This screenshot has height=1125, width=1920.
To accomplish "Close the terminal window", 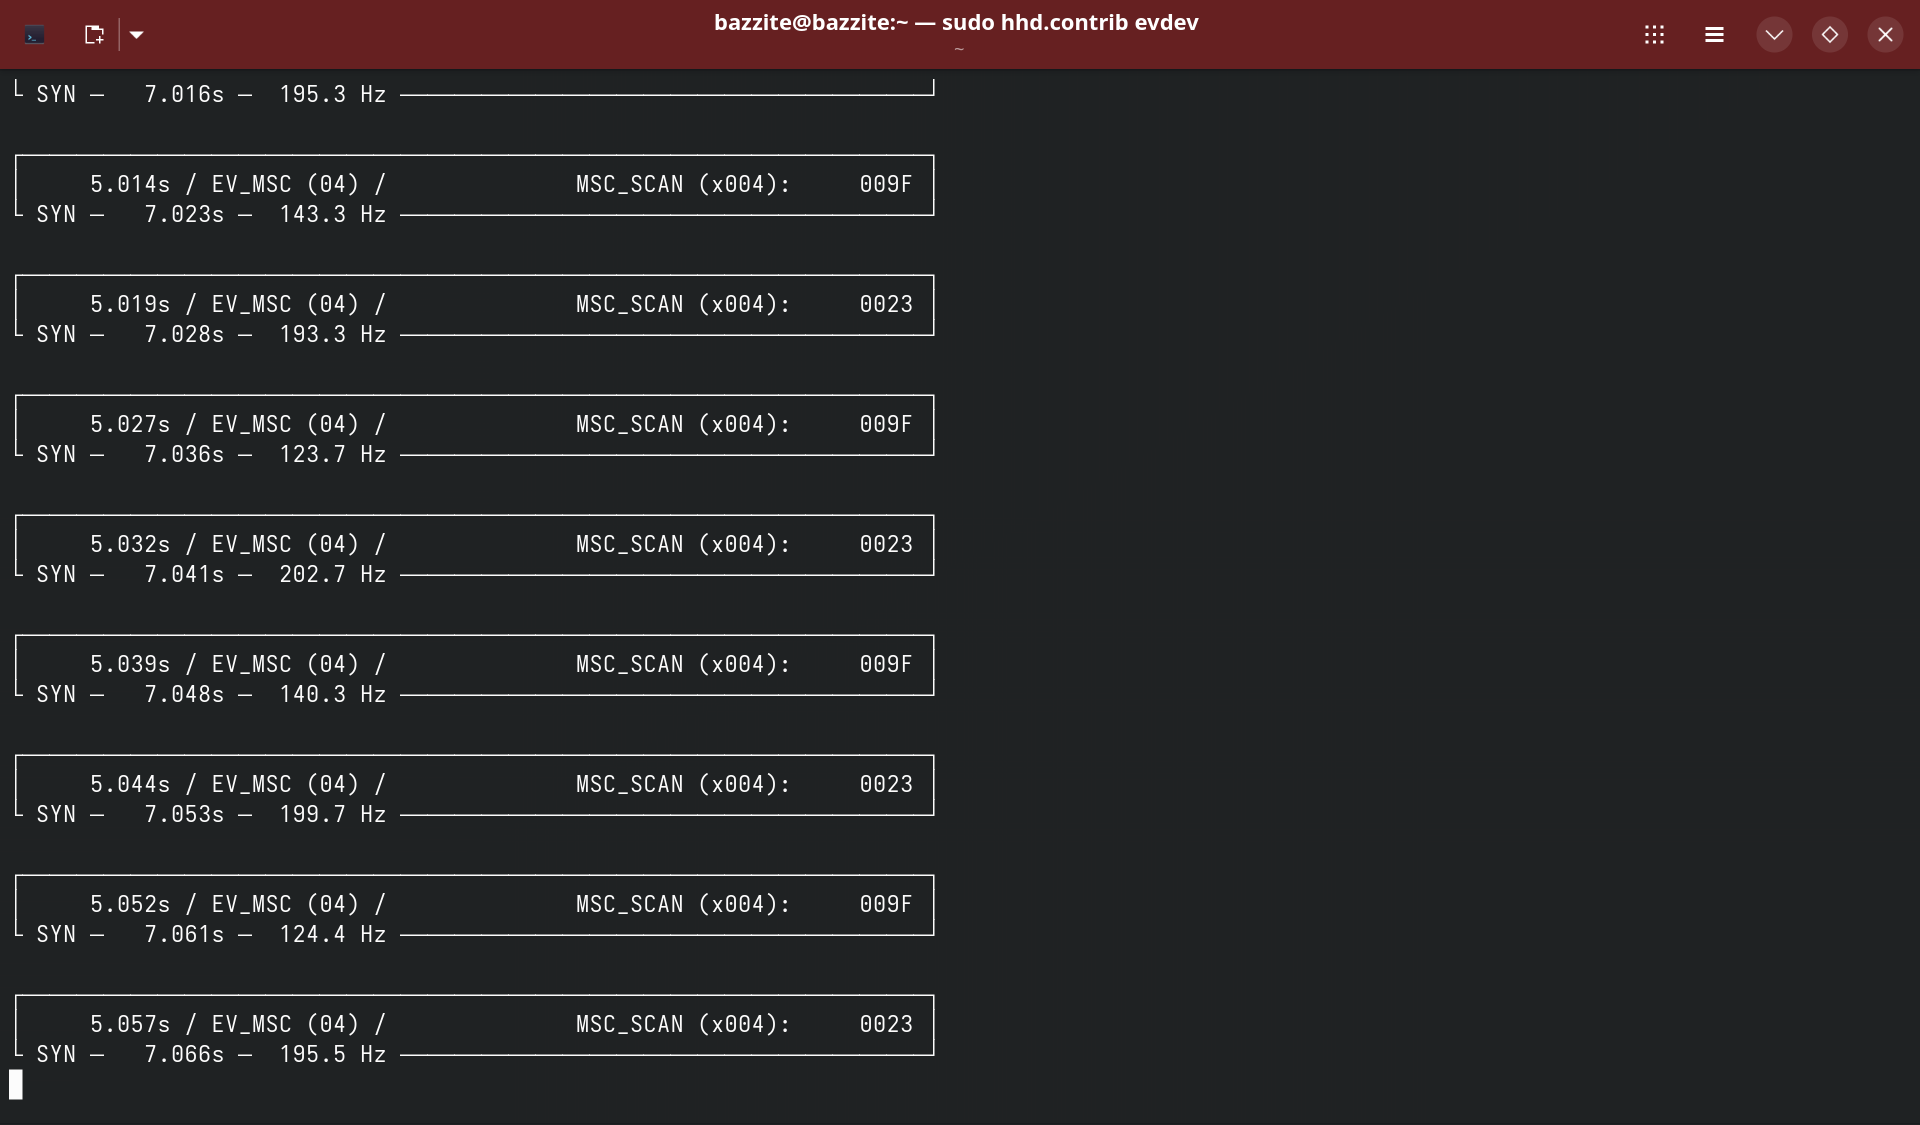I will tap(1885, 35).
